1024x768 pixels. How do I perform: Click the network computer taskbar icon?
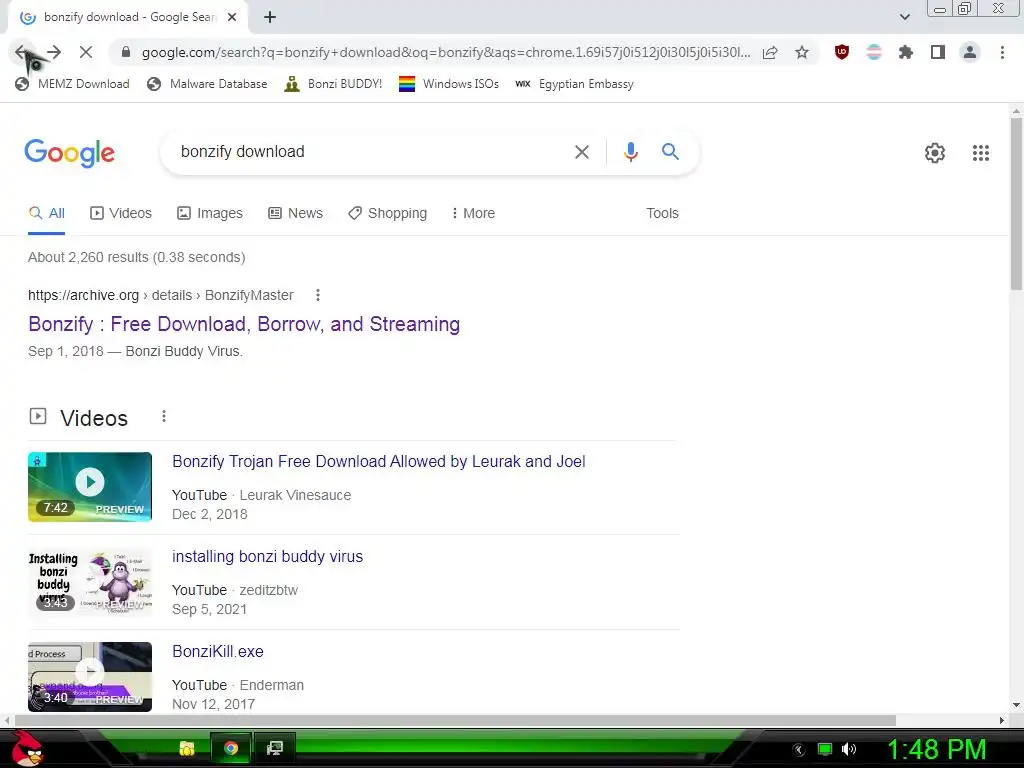[275, 748]
